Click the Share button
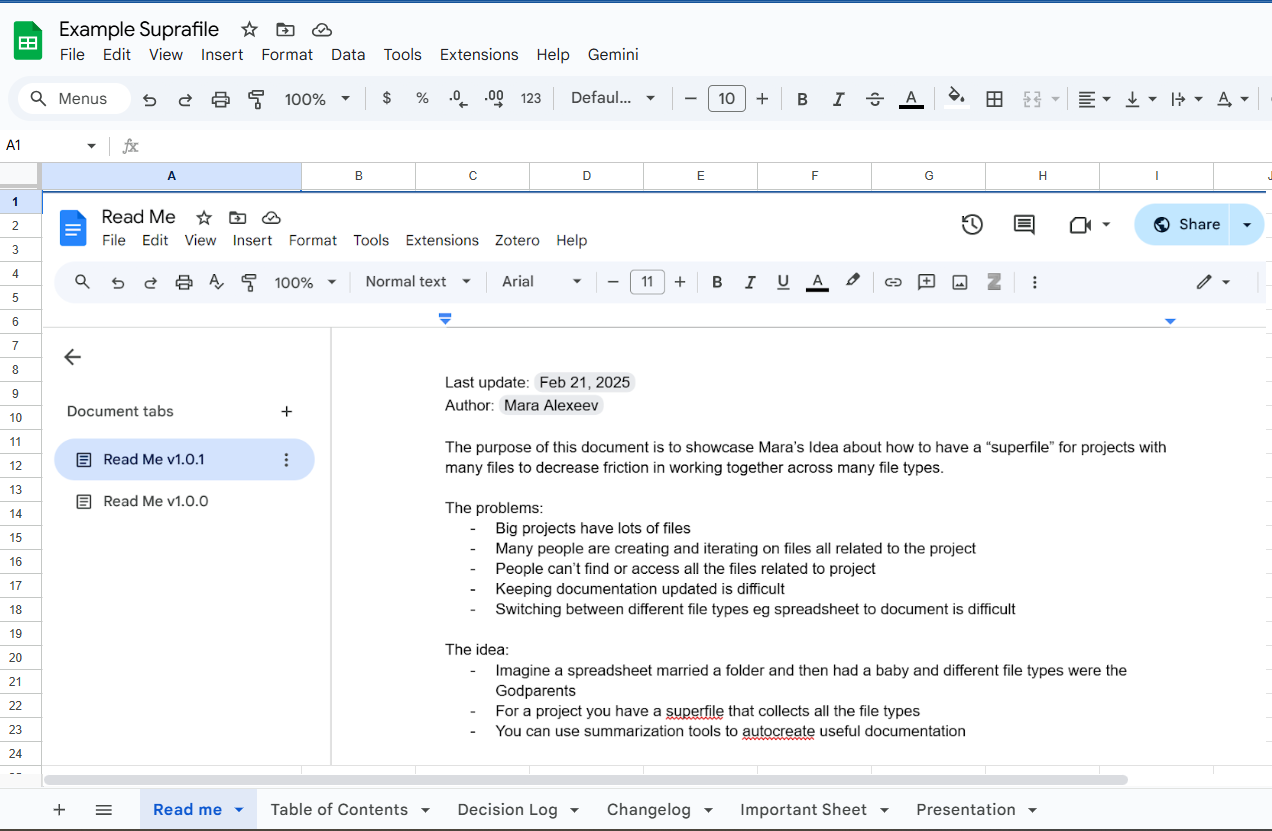This screenshot has height=831, width=1272. coord(1187,225)
